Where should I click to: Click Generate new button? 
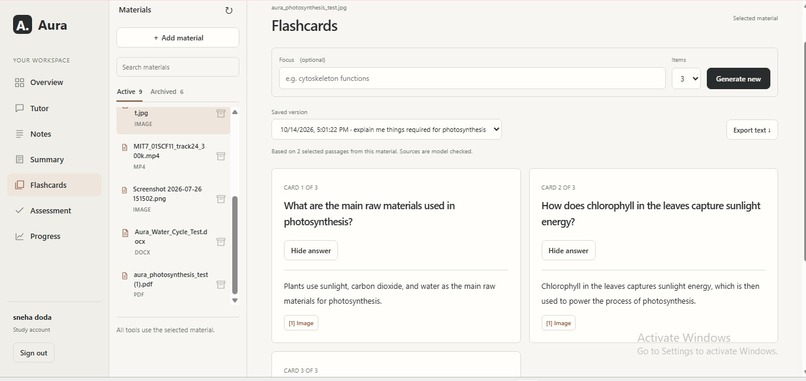click(x=738, y=79)
